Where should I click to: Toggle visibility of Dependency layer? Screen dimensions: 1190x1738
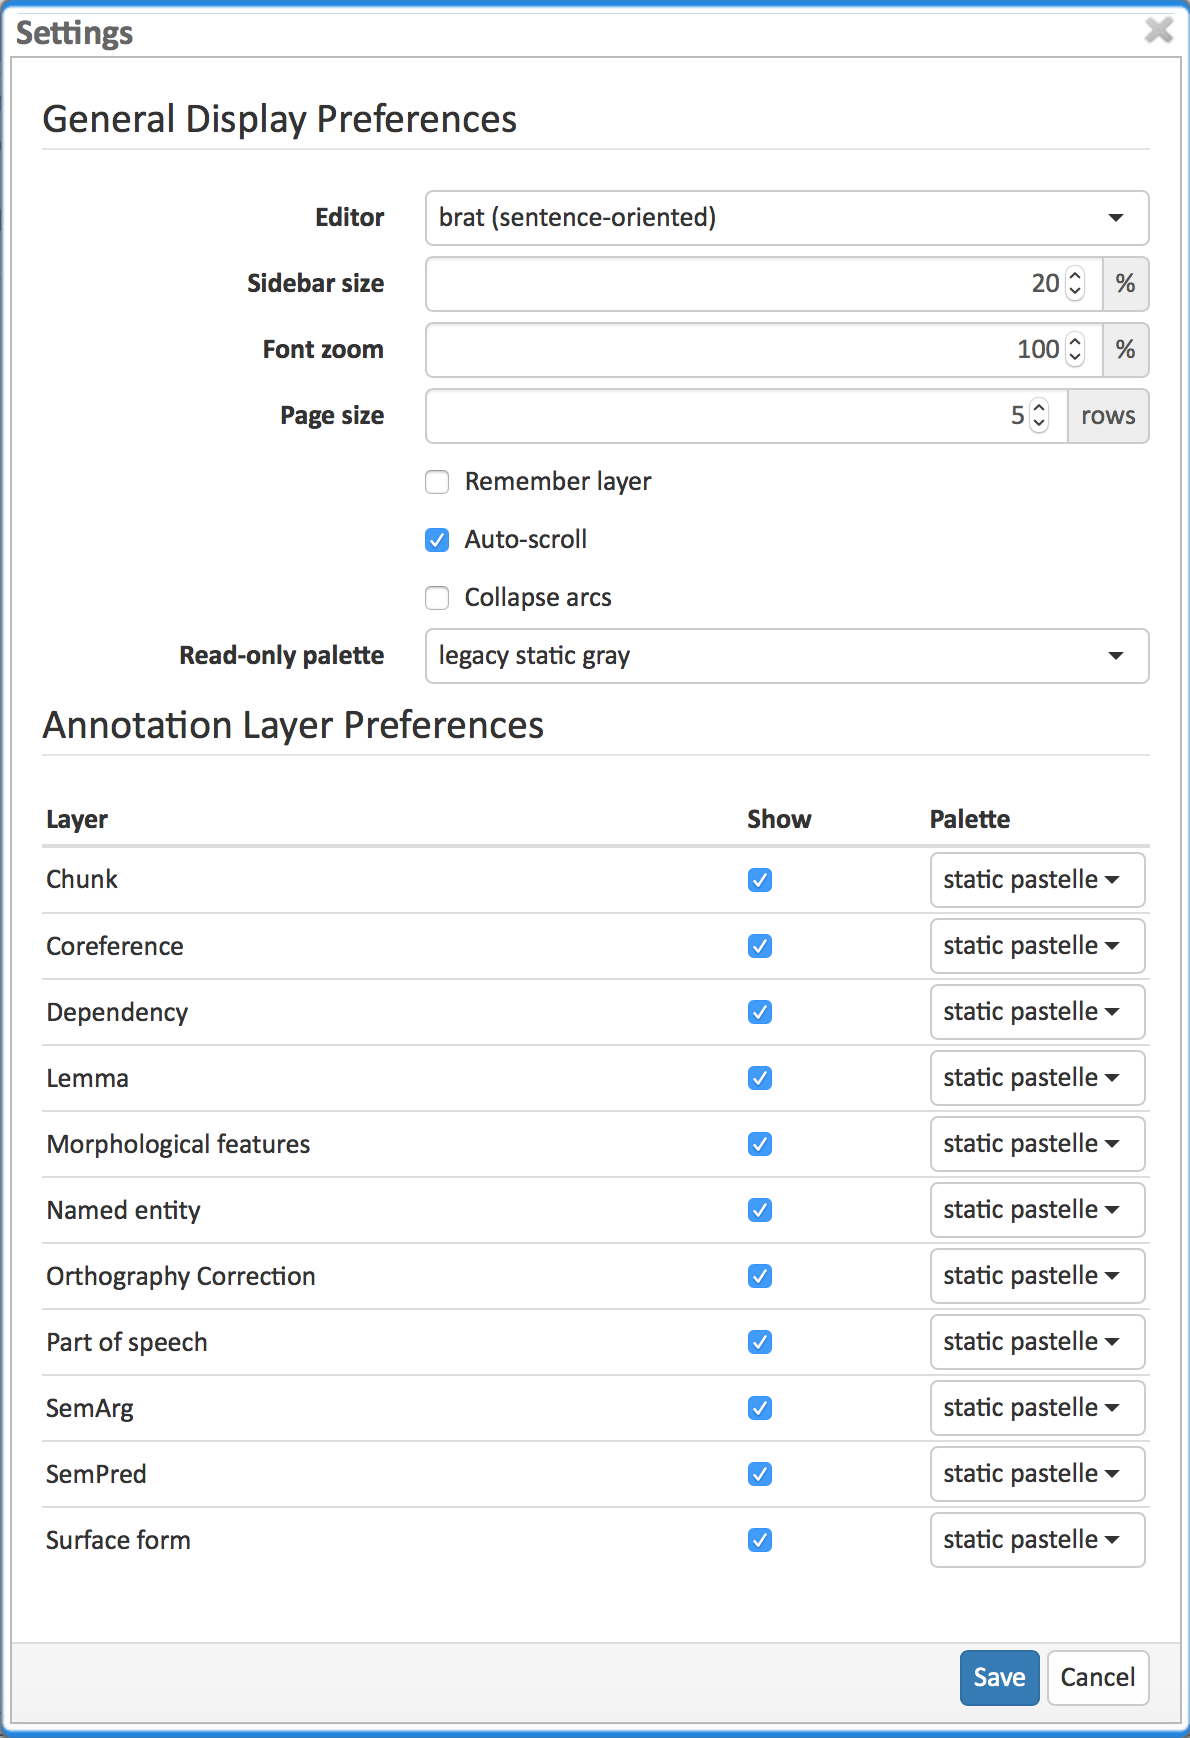click(x=760, y=1012)
